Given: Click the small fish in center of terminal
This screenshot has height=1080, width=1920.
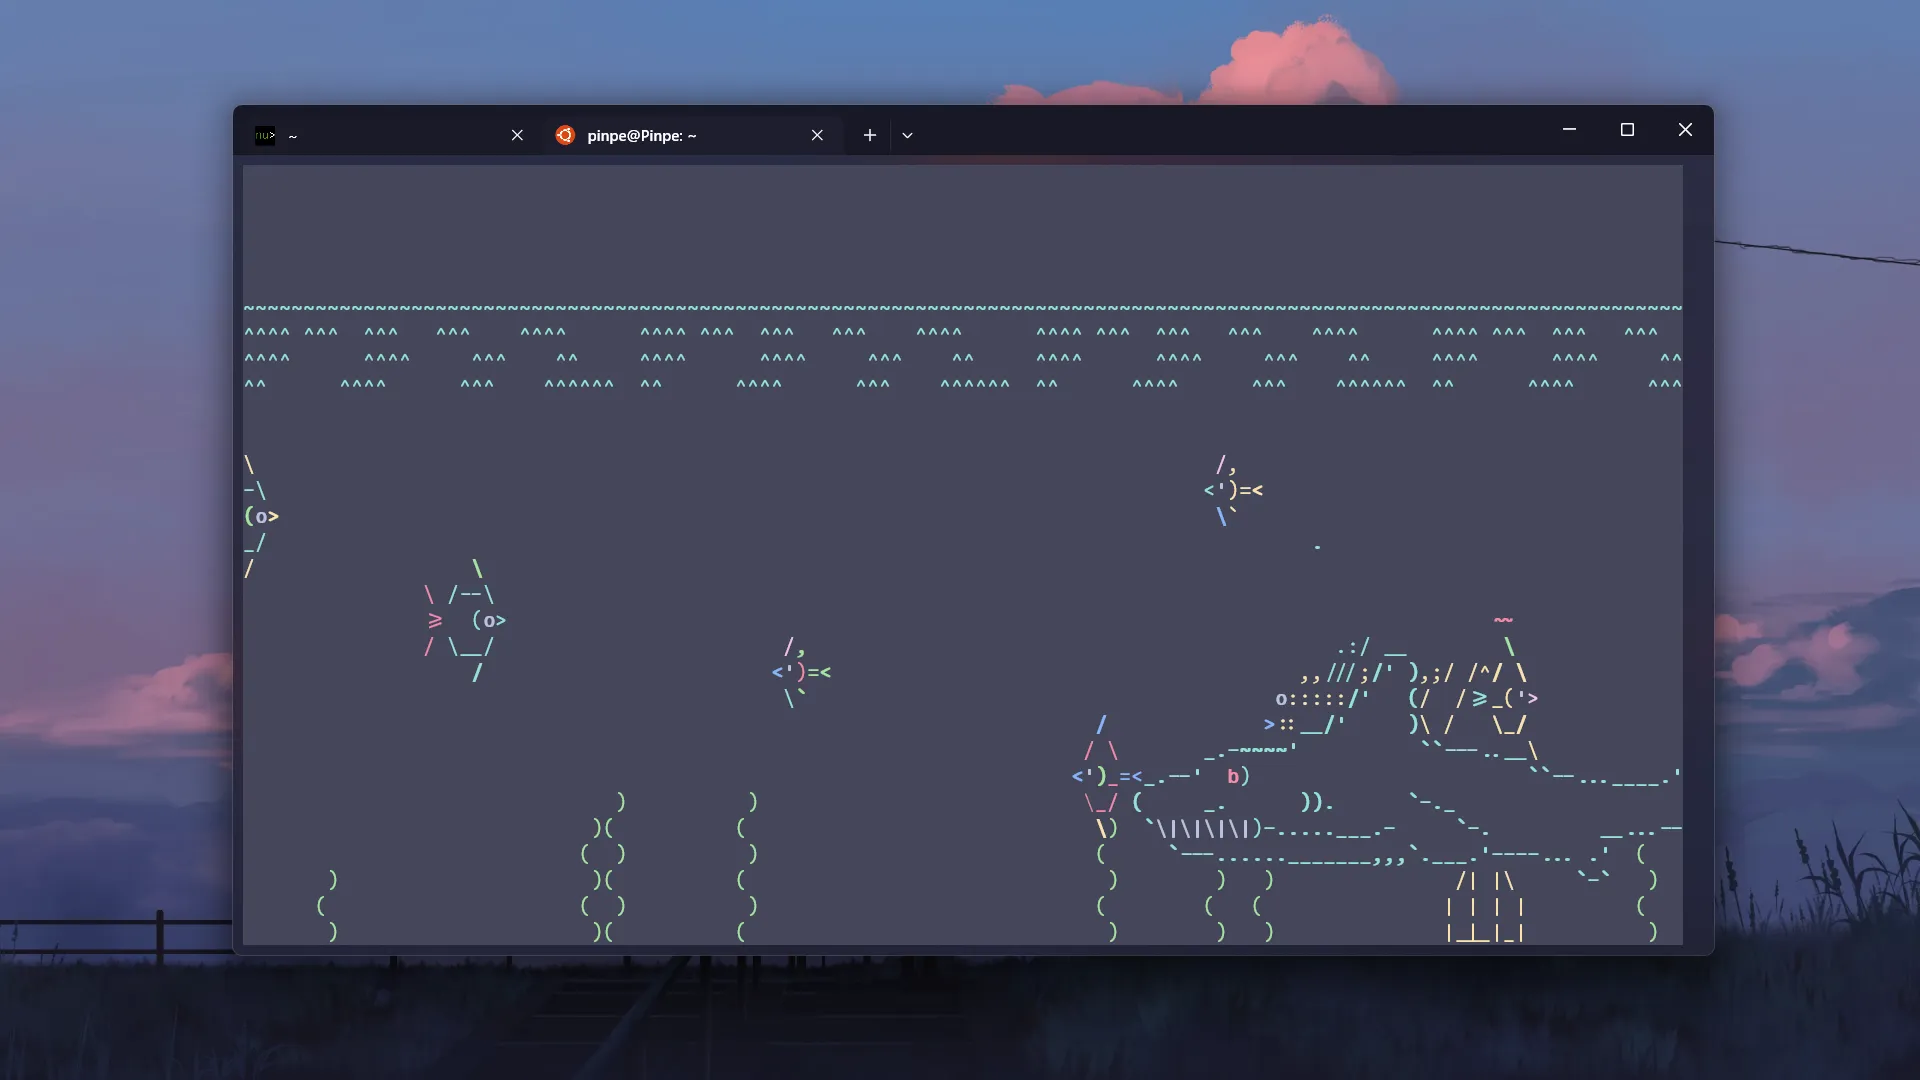Looking at the screenshot, I should [800, 672].
